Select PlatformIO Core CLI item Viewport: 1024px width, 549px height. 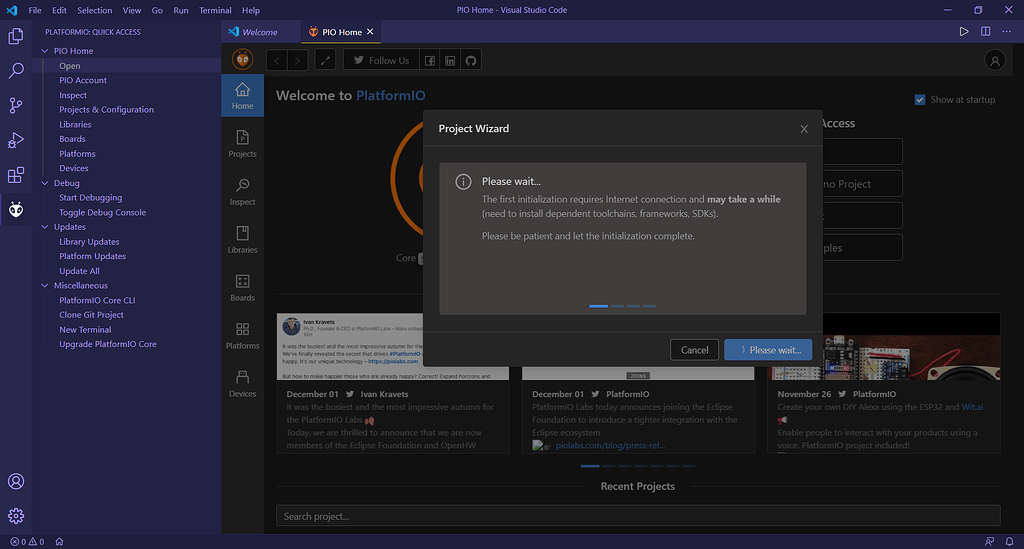(97, 301)
